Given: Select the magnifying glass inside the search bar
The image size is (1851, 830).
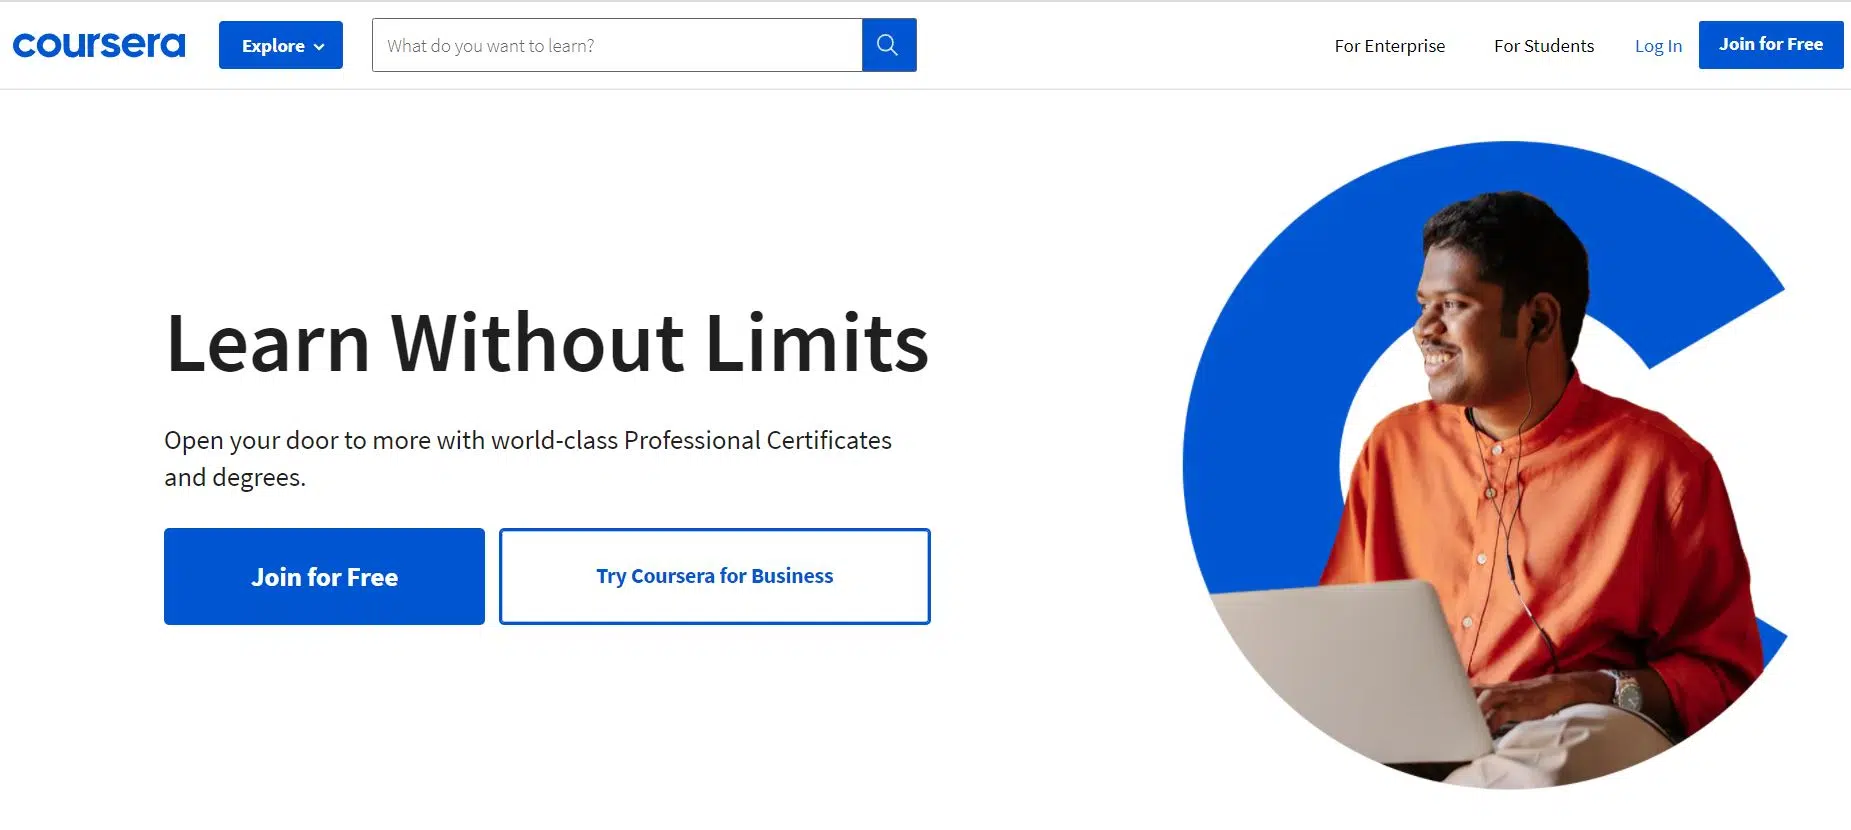Looking at the screenshot, I should click(x=887, y=44).
